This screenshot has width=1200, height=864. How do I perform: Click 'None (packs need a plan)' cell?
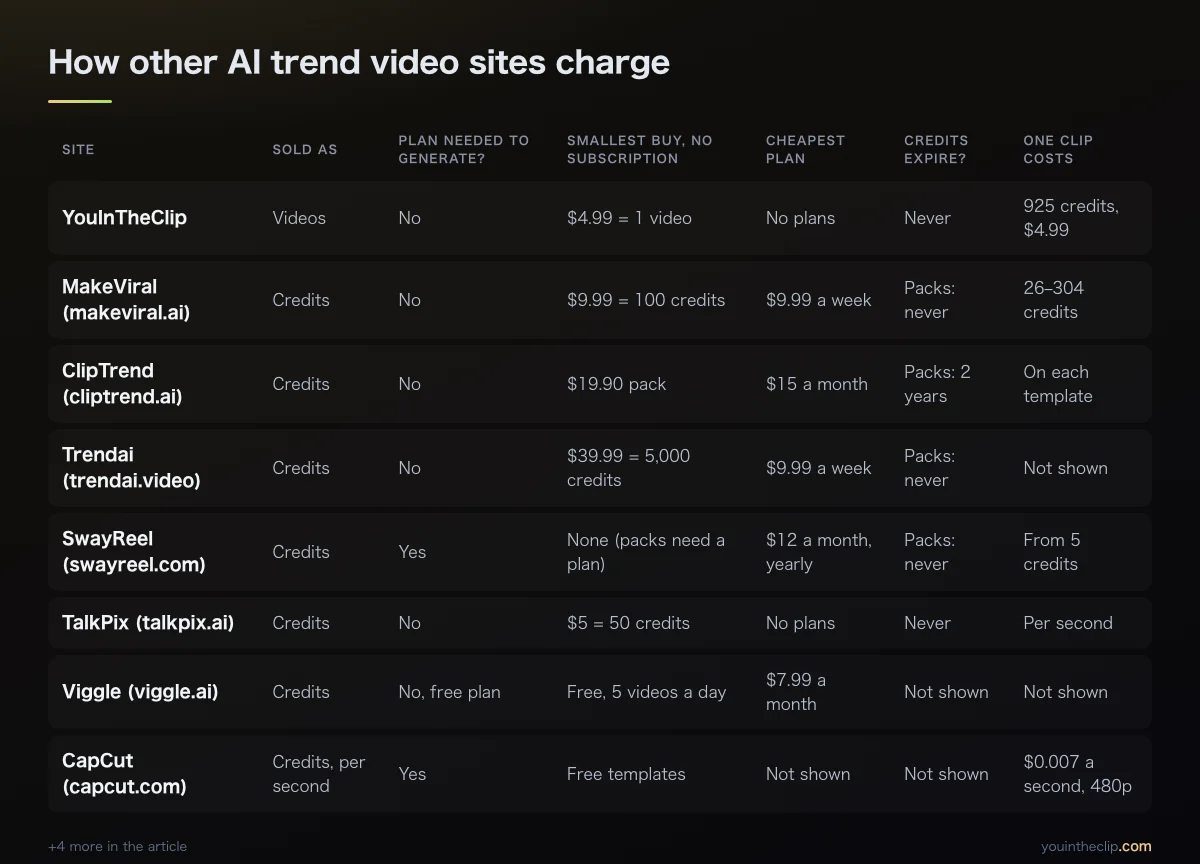coord(646,551)
